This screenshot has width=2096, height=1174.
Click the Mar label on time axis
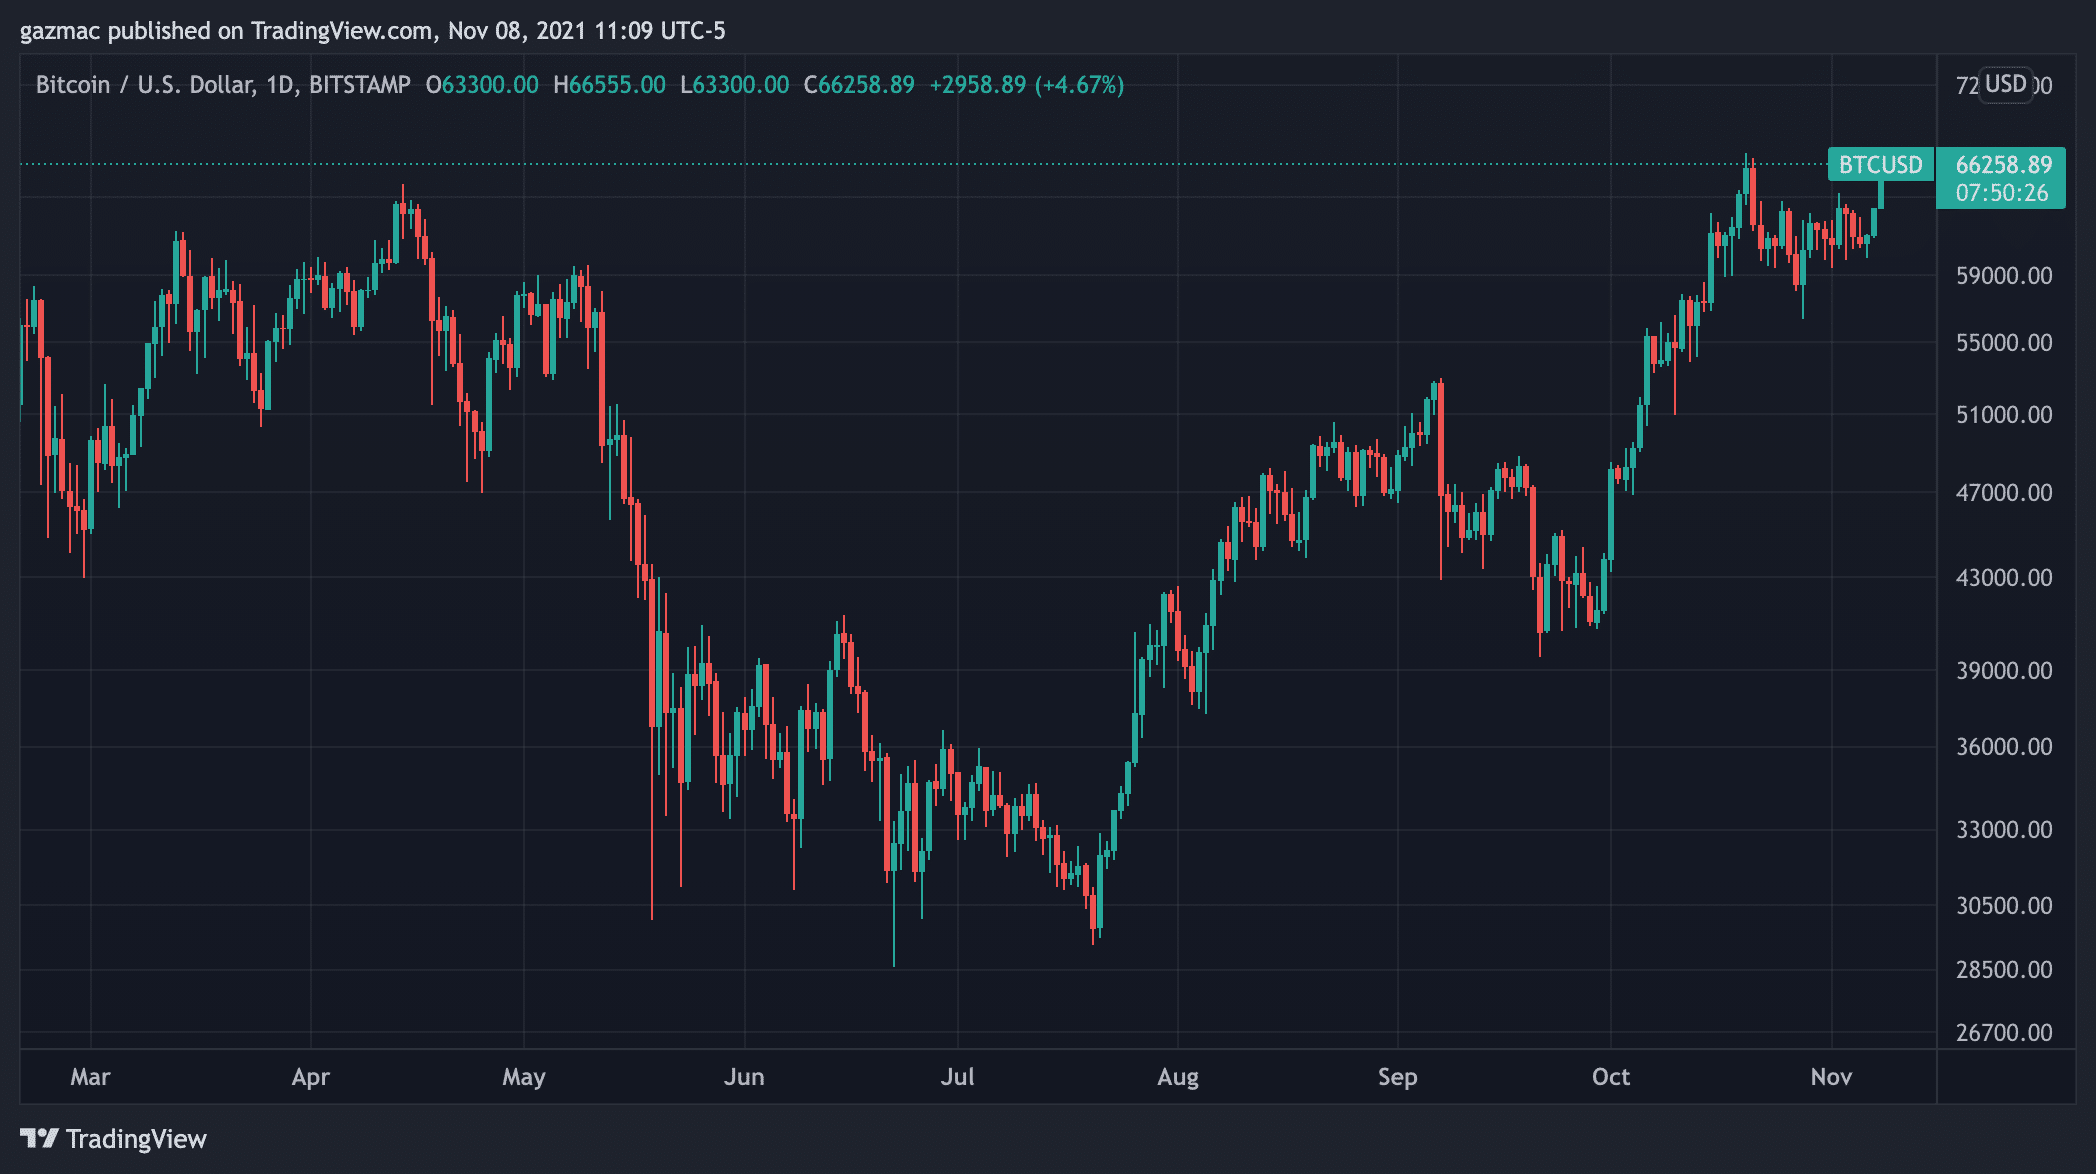90,1077
